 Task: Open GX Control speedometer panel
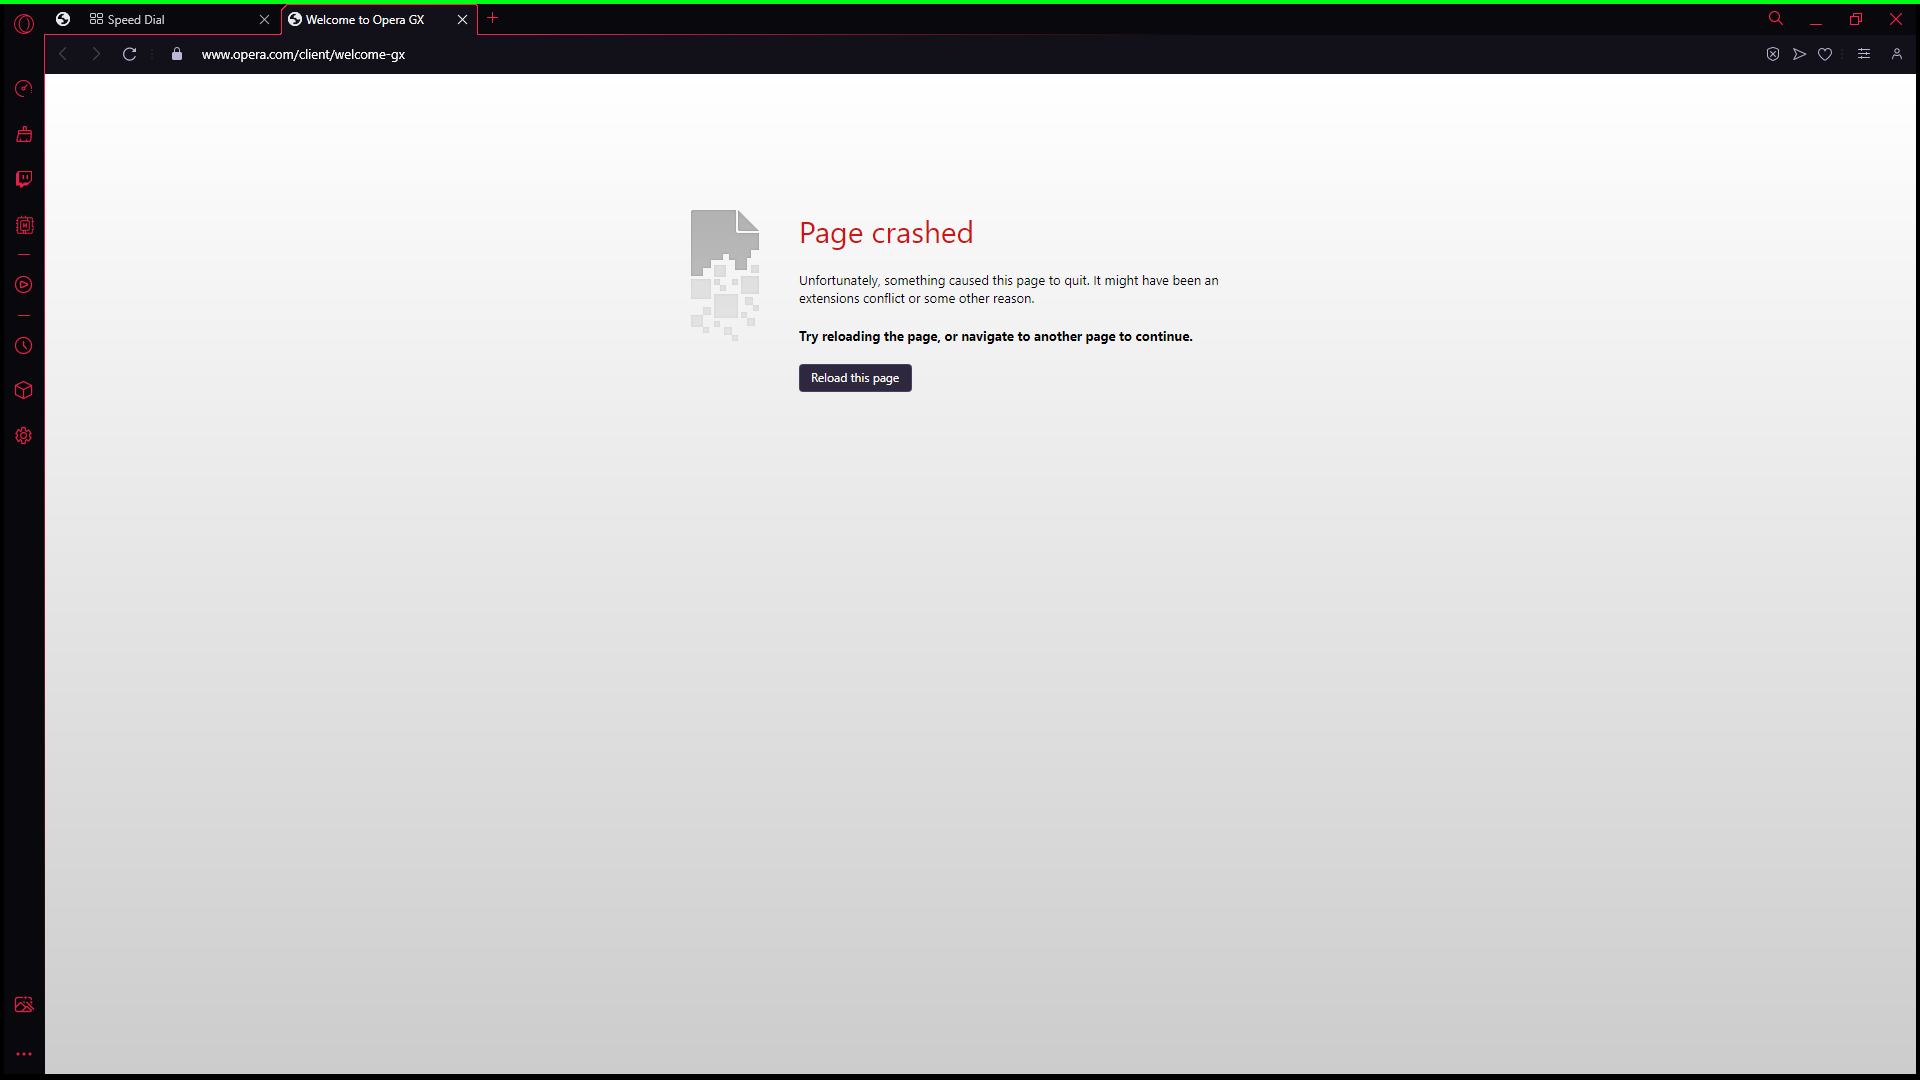(x=24, y=89)
